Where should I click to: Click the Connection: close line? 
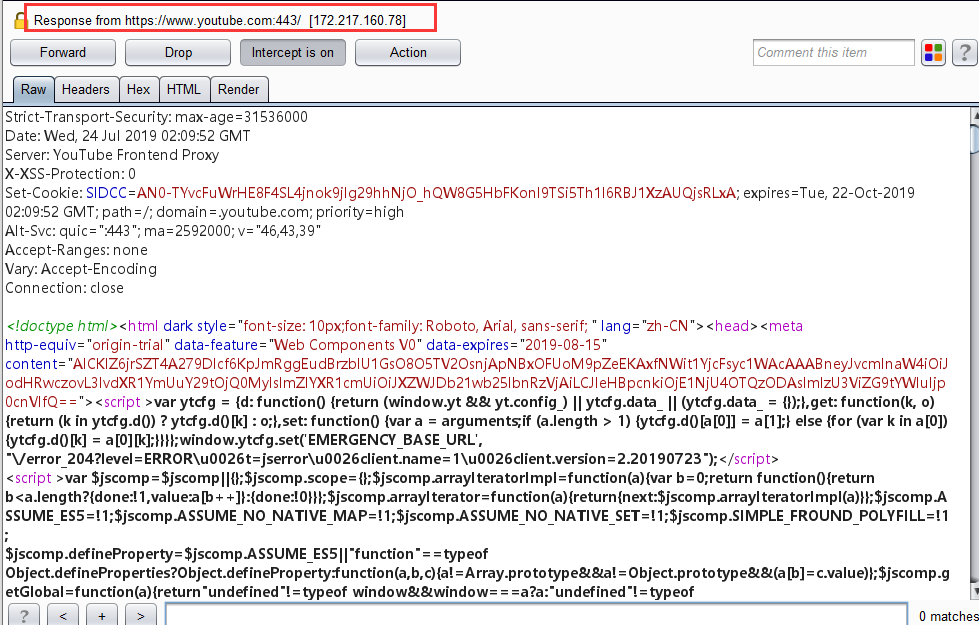tap(64, 288)
